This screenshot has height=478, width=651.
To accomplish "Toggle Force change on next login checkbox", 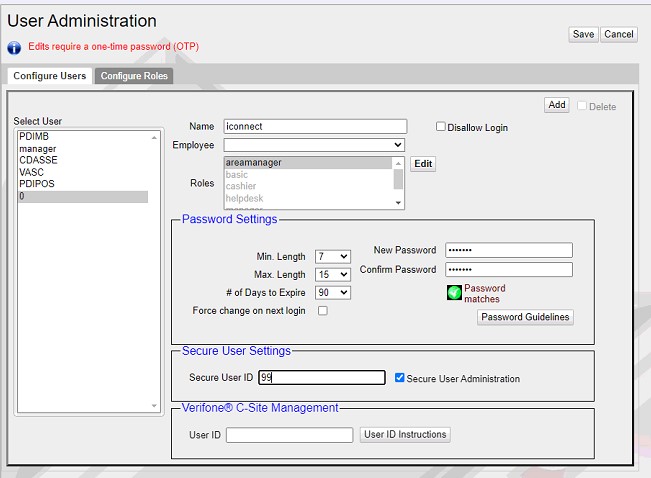I will pos(322,311).
